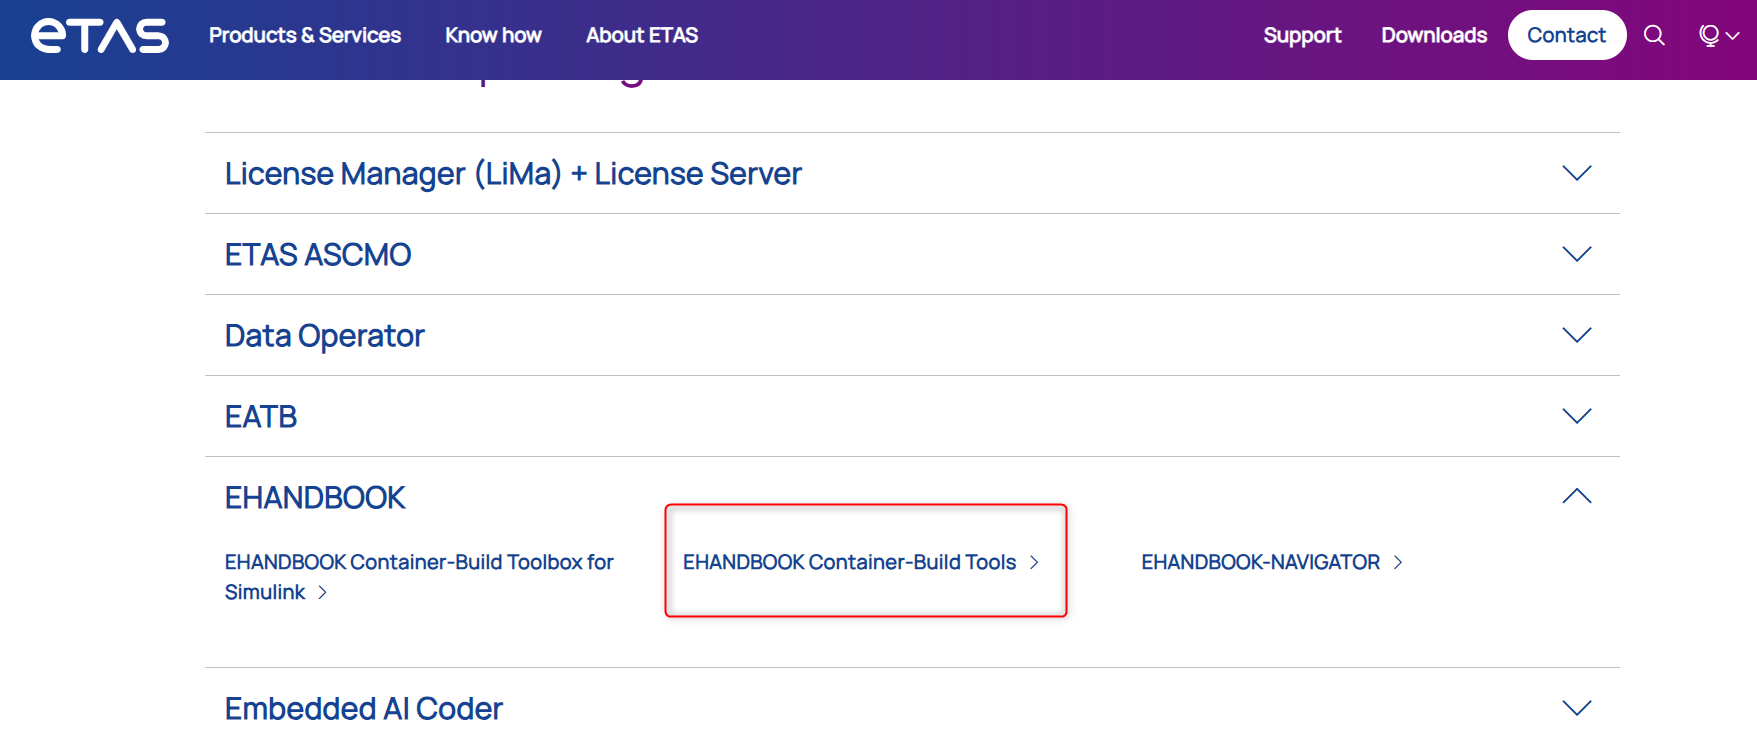Image resolution: width=1757 pixels, height=735 pixels.
Task: Click the arrow after Container-Build Tools
Action: 1034,563
